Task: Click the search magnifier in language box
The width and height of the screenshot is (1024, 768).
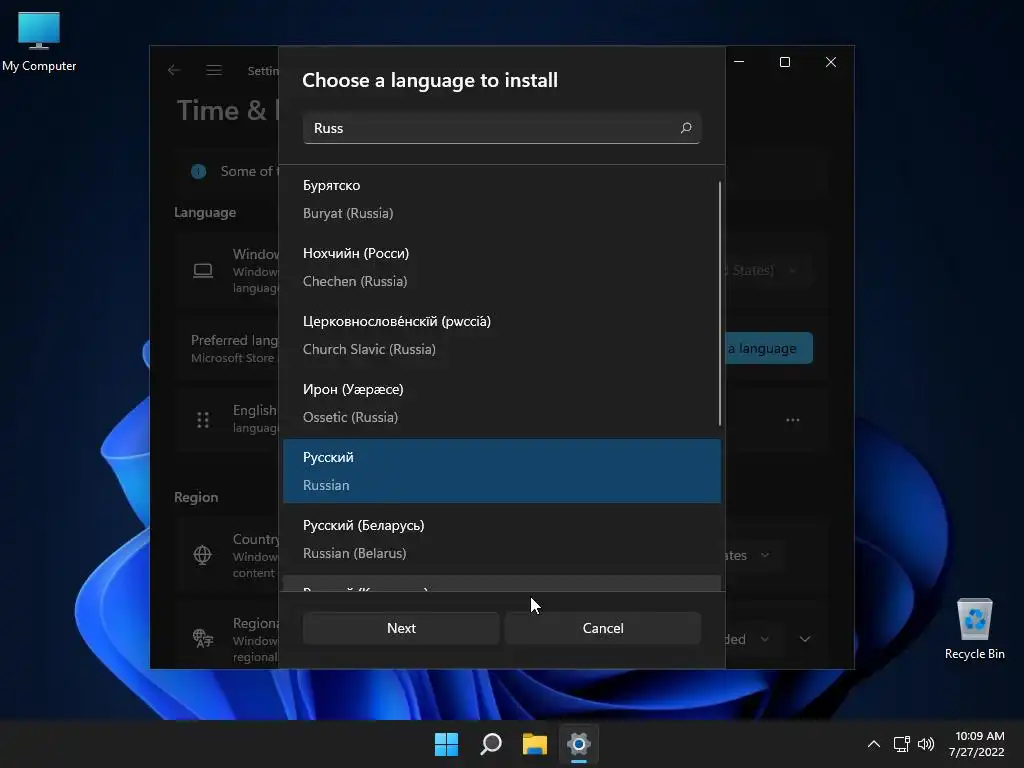Action: 686,128
